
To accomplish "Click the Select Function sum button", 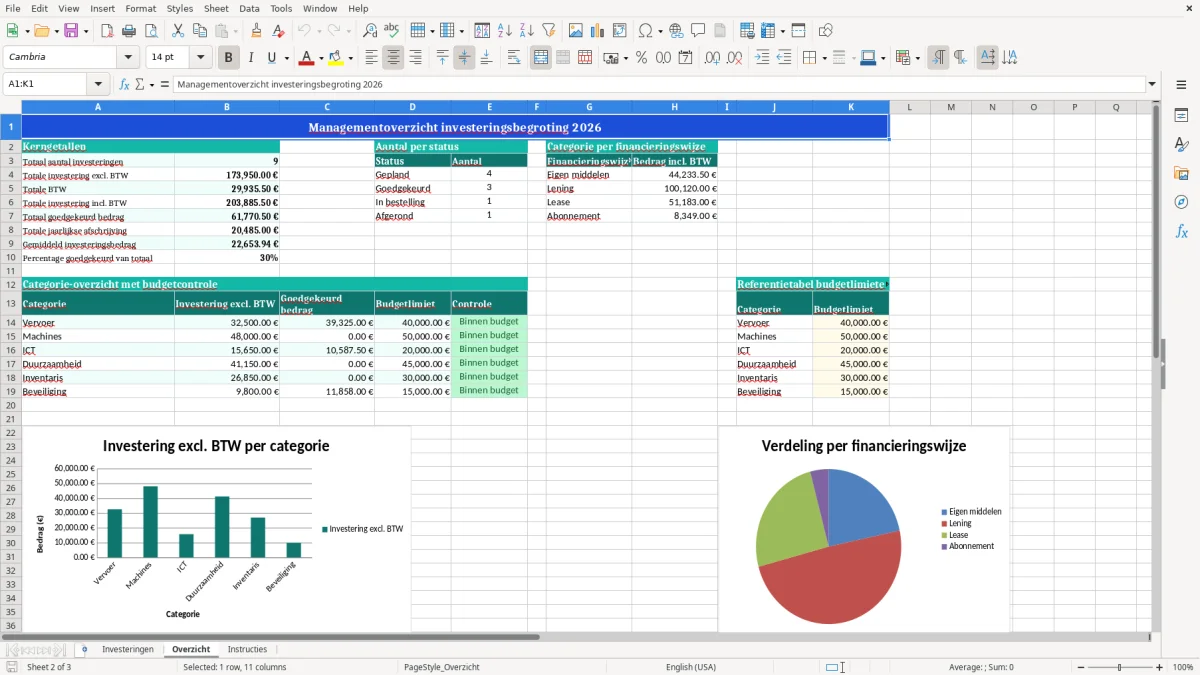I will pyautogui.click(x=139, y=84).
